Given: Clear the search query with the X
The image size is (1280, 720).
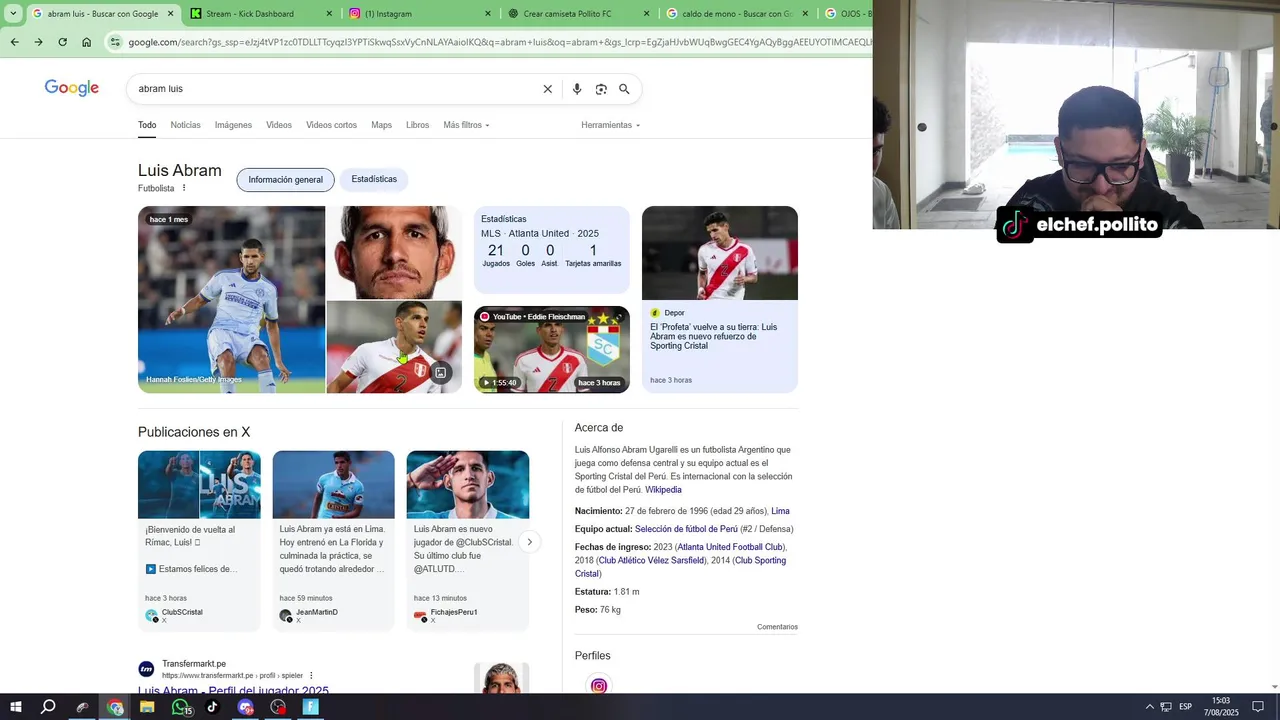Looking at the screenshot, I should point(547,89).
